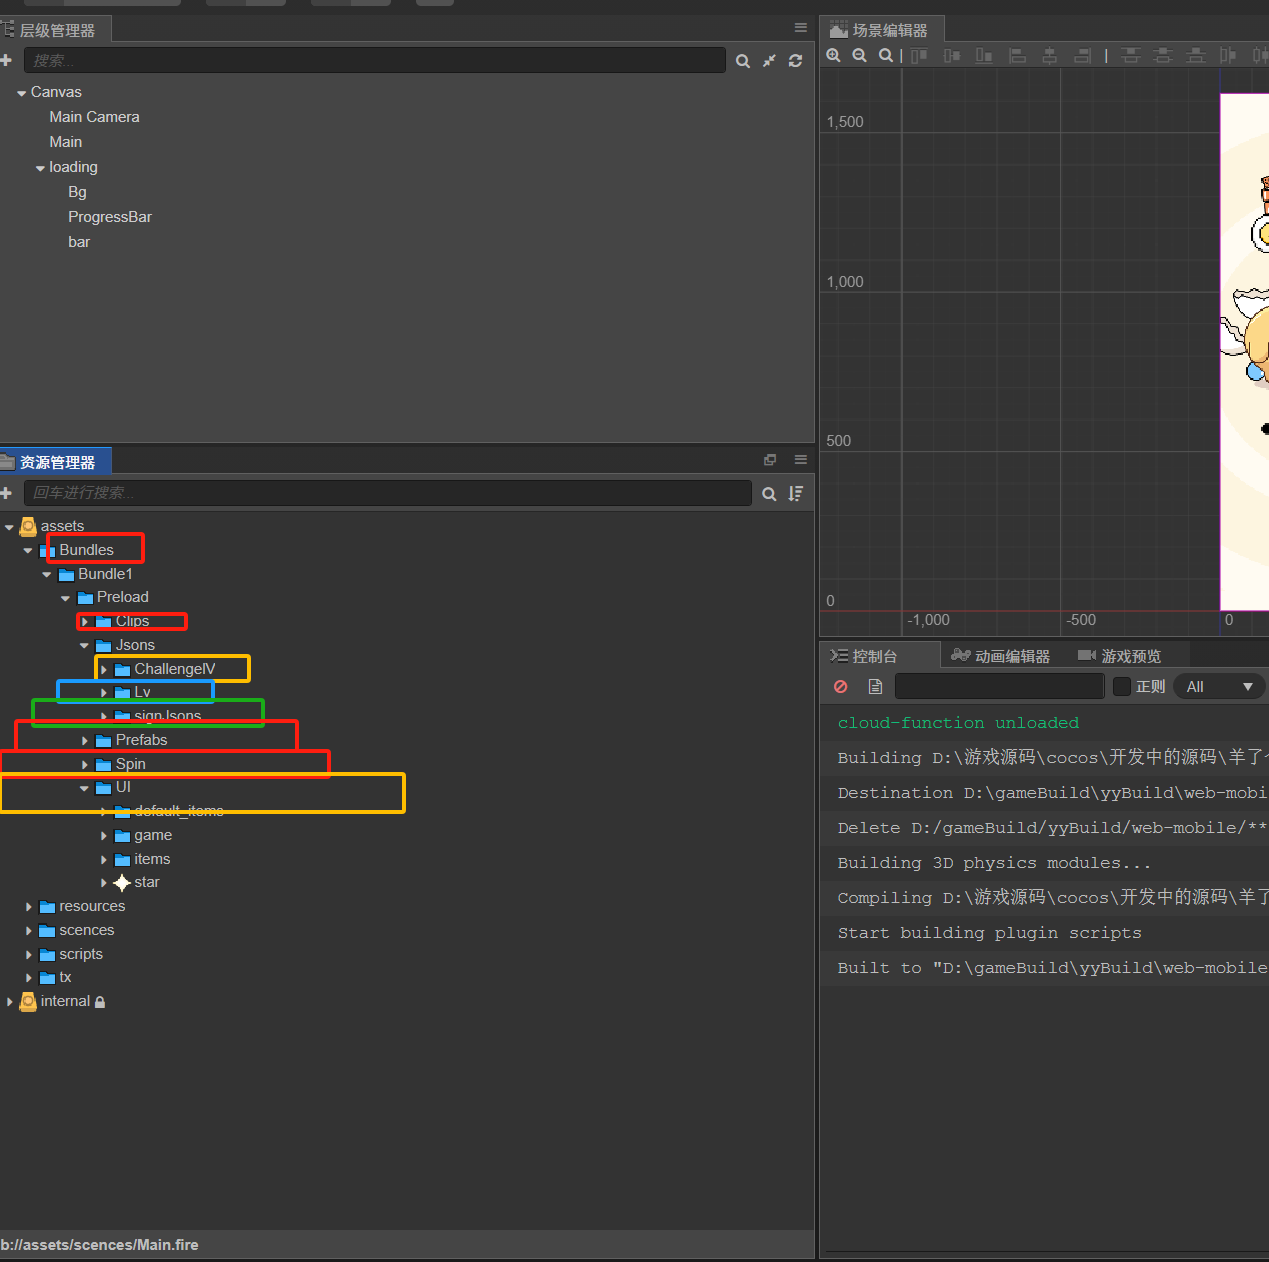Select the star asset
Screen dimensions: 1269x1262
tap(146, 882)
